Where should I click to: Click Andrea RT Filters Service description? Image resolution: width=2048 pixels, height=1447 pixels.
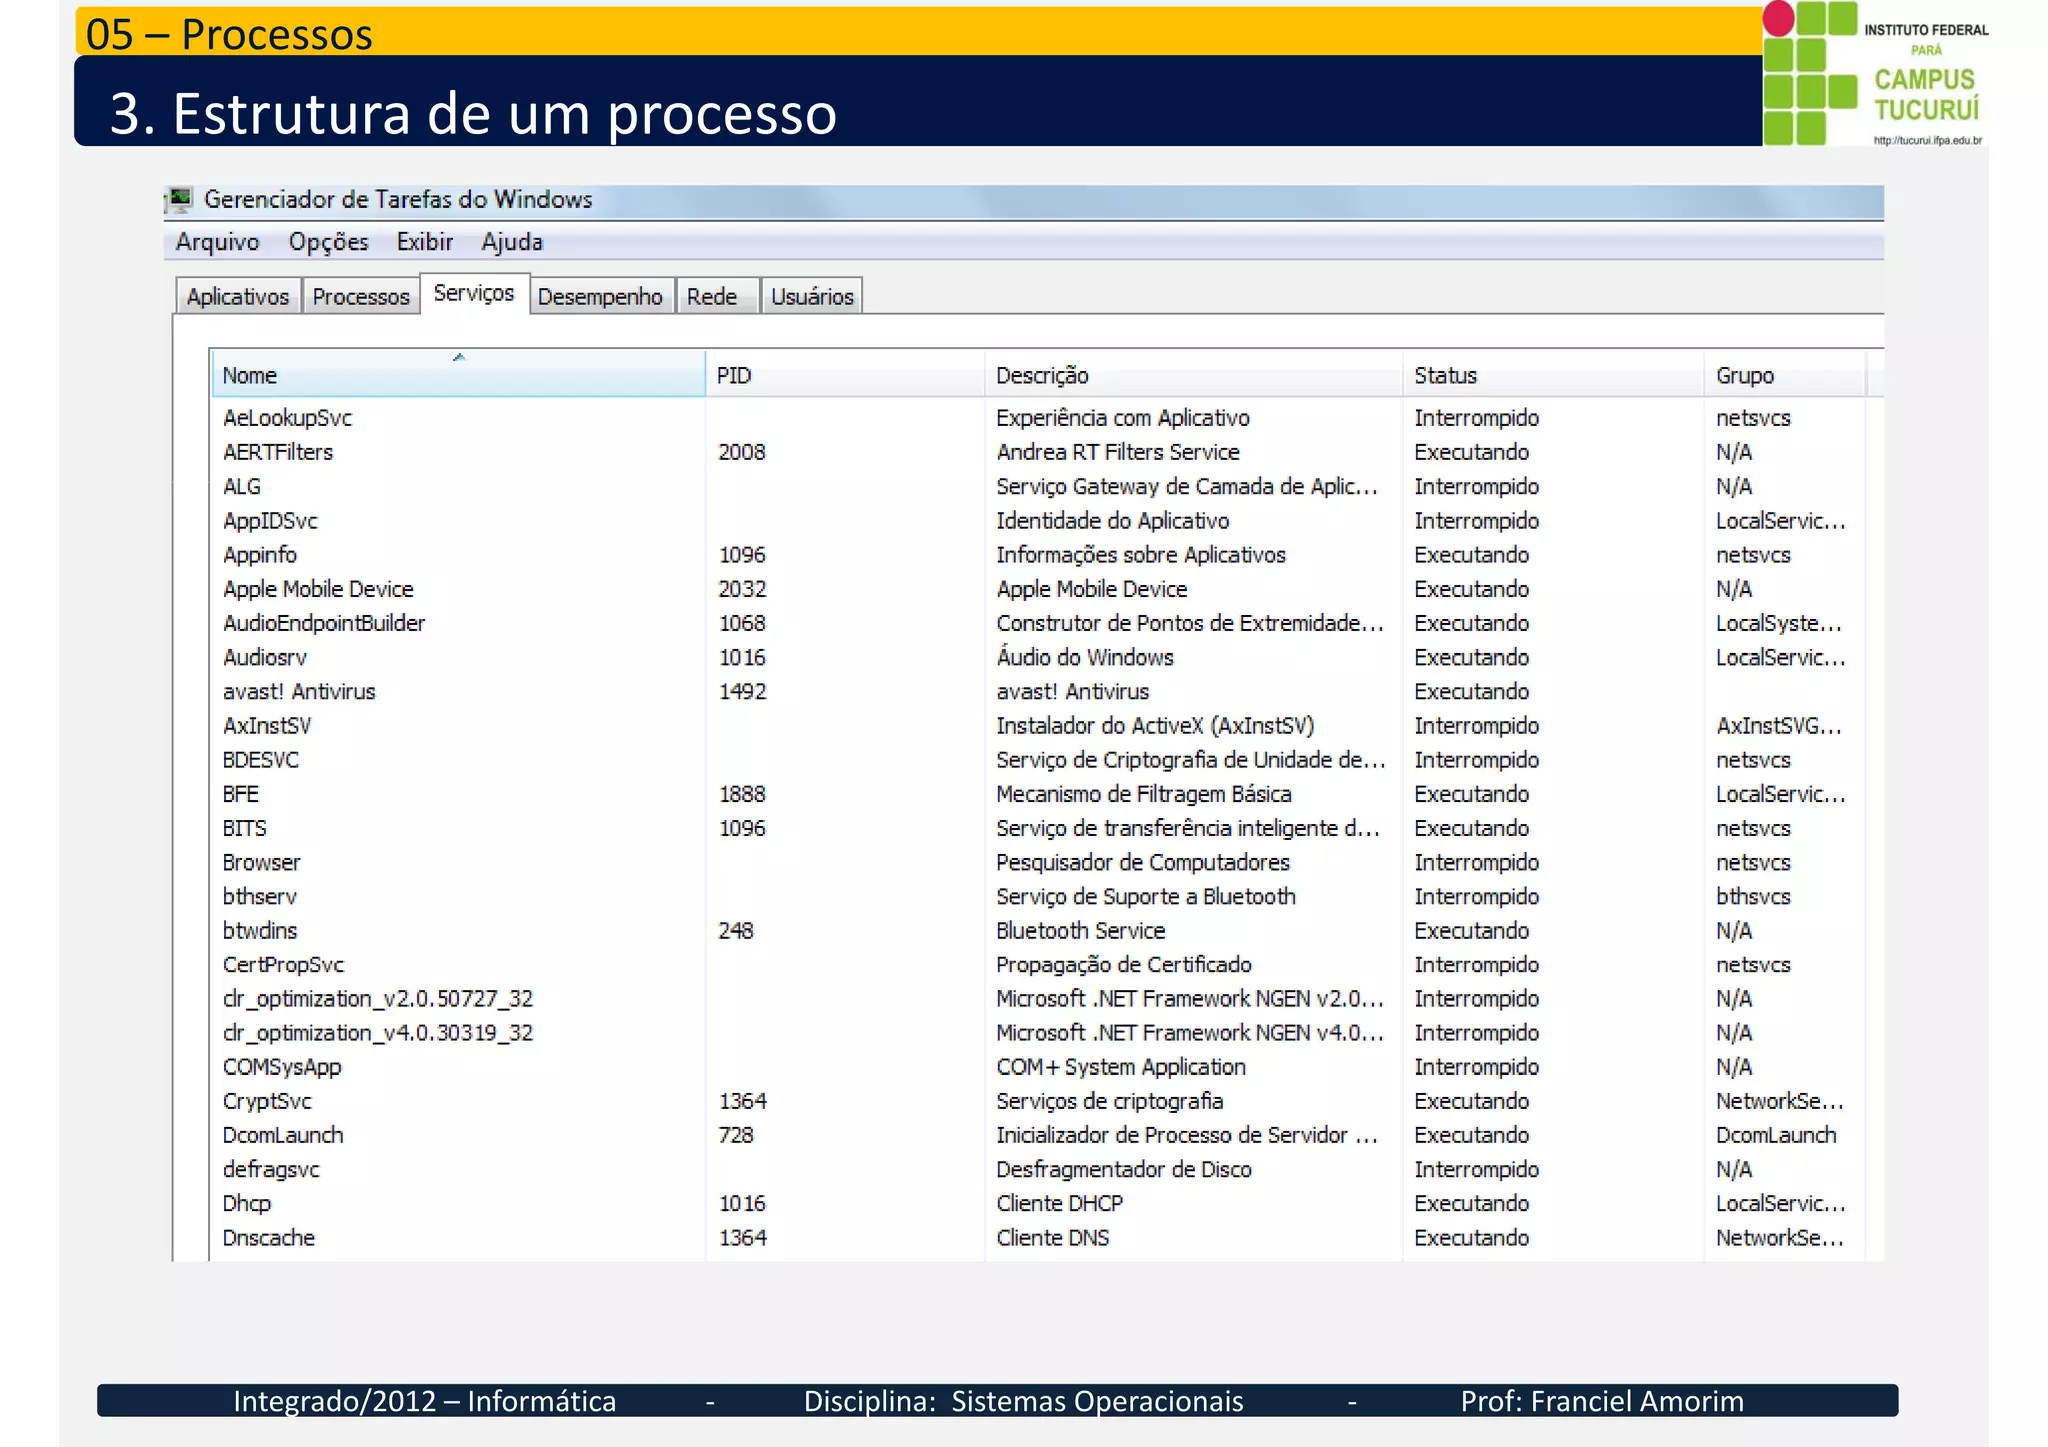point(1118,452)
